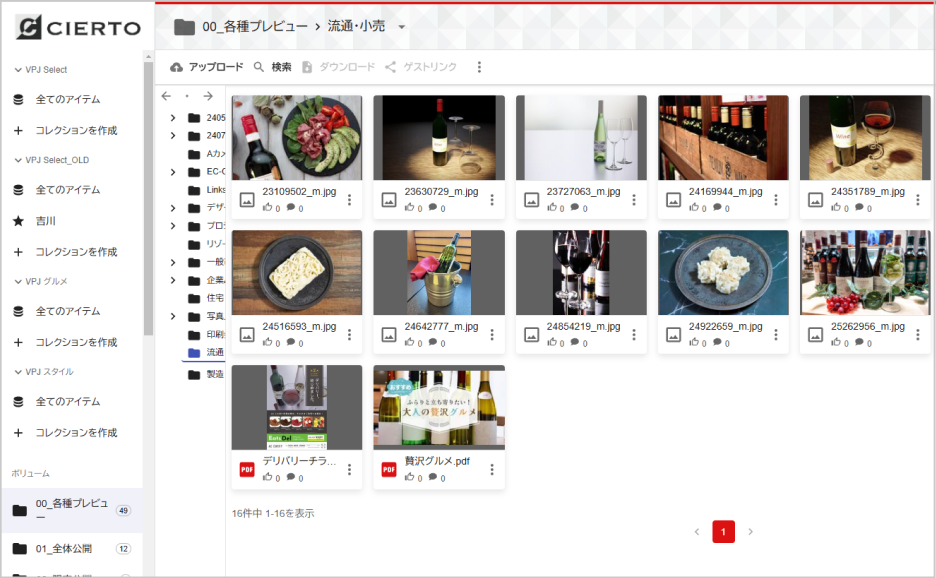The height and width of the screenshot is (578, 936).
Task: Expand the 2405 folder in the tree
Action: click(x=173, y=117)
